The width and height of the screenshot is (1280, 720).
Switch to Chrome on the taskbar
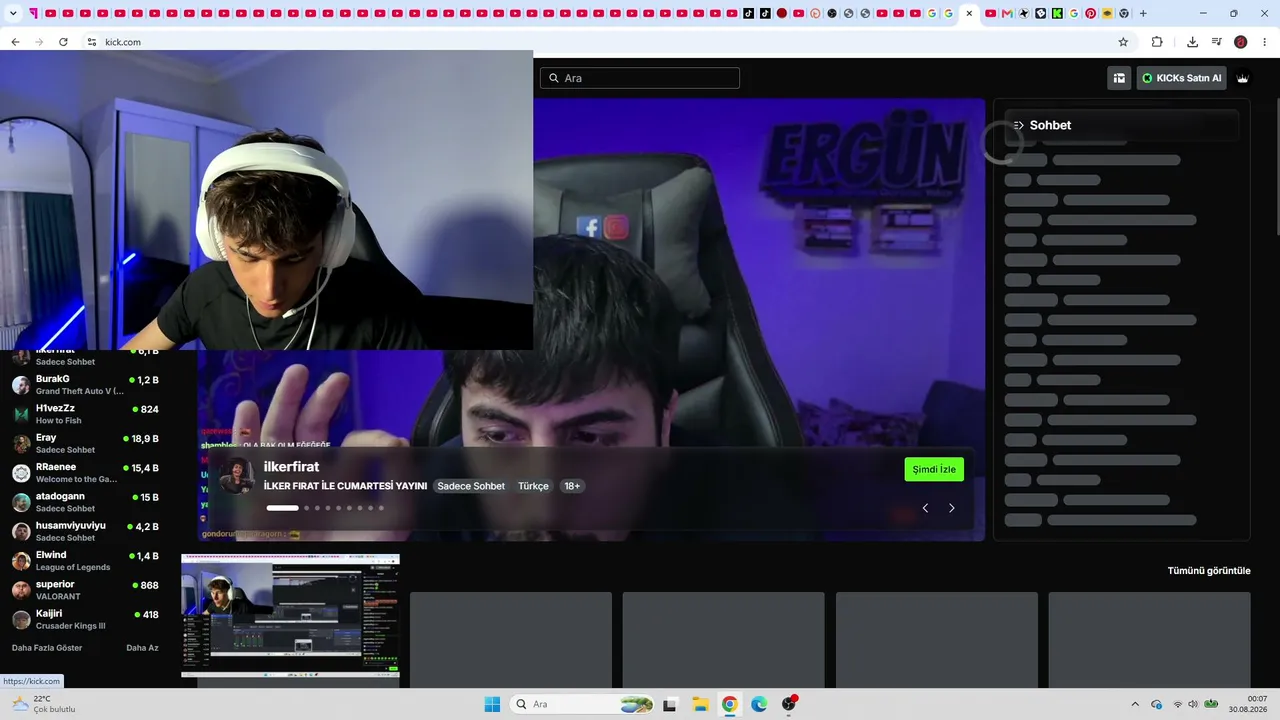point(730,704)
